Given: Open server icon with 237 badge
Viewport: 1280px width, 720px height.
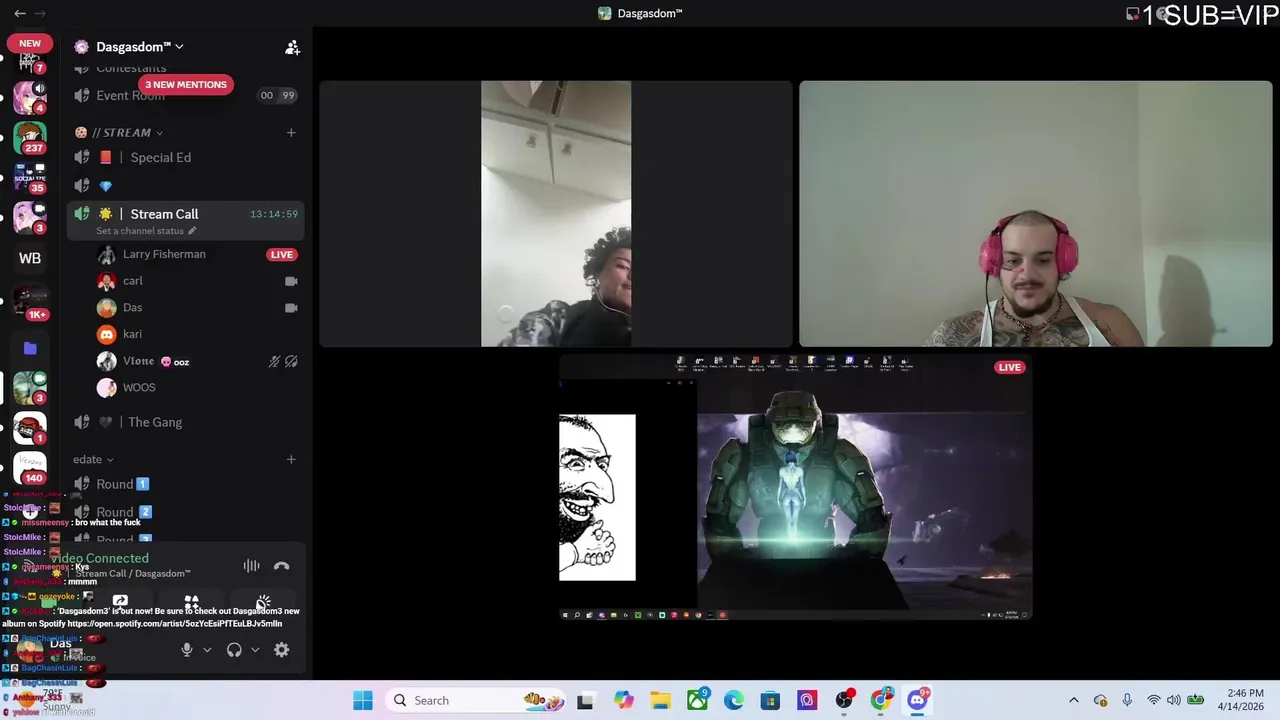Looking at the screenshot, I should tap(30, 138).
